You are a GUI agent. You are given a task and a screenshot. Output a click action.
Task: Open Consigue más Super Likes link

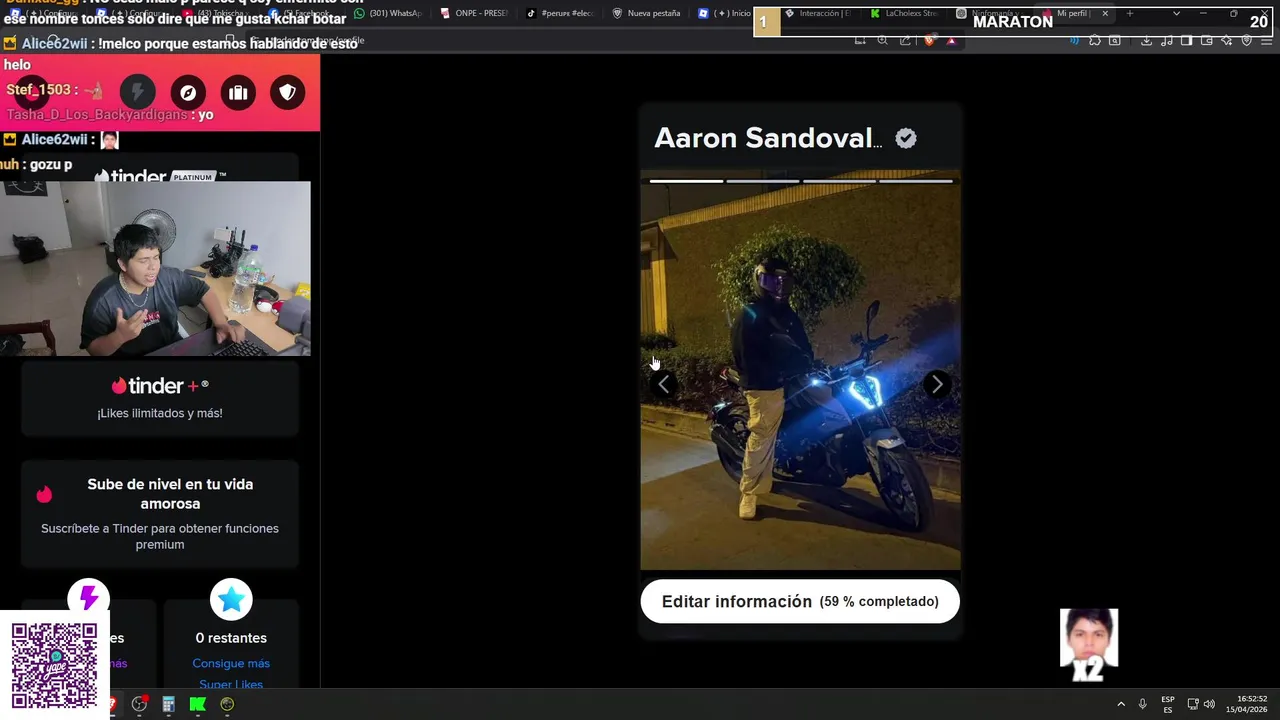click(231, 674)
